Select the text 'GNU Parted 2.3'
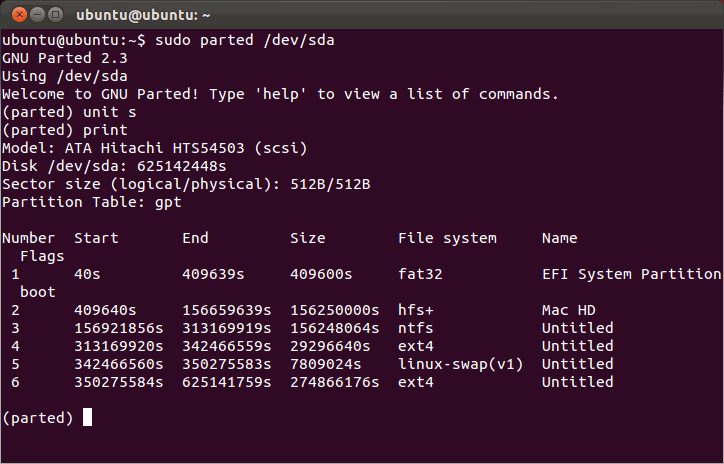 tap(65, 58)
